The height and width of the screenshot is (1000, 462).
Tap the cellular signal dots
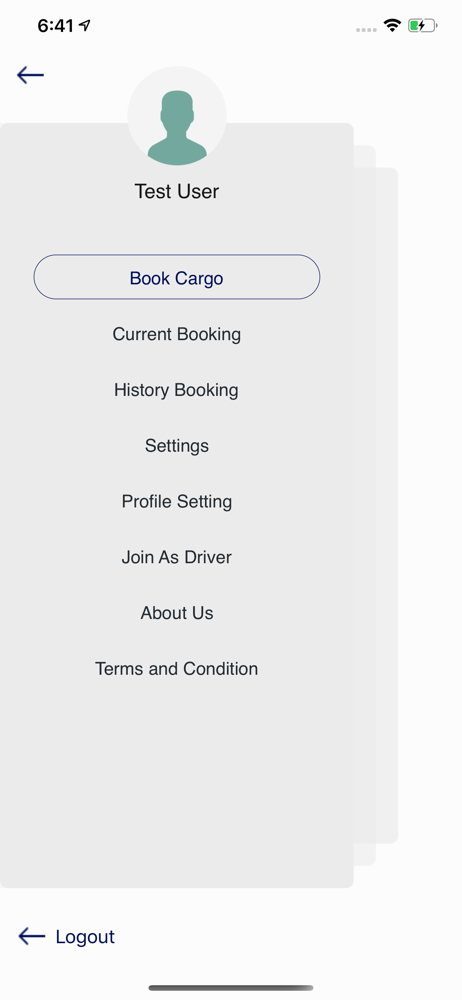point(366,29)
